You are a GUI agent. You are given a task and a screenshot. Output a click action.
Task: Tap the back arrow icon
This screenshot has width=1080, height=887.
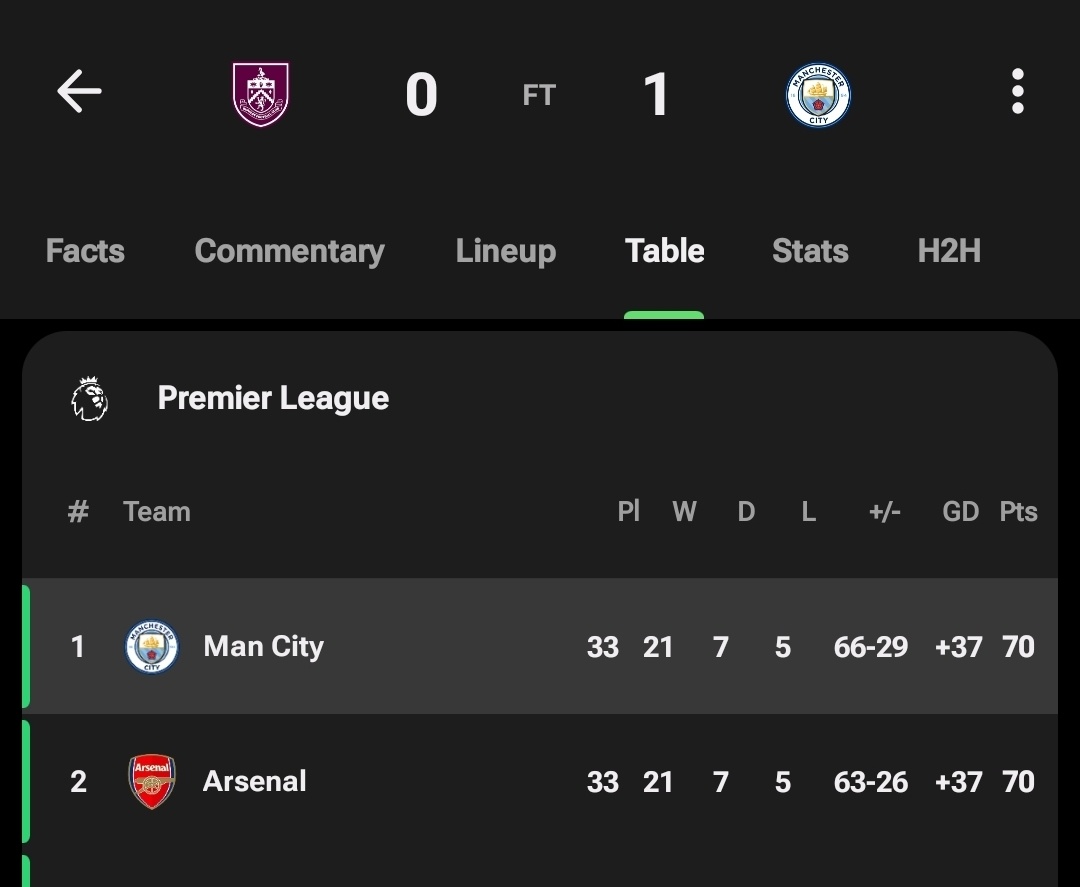pos(79,91)
